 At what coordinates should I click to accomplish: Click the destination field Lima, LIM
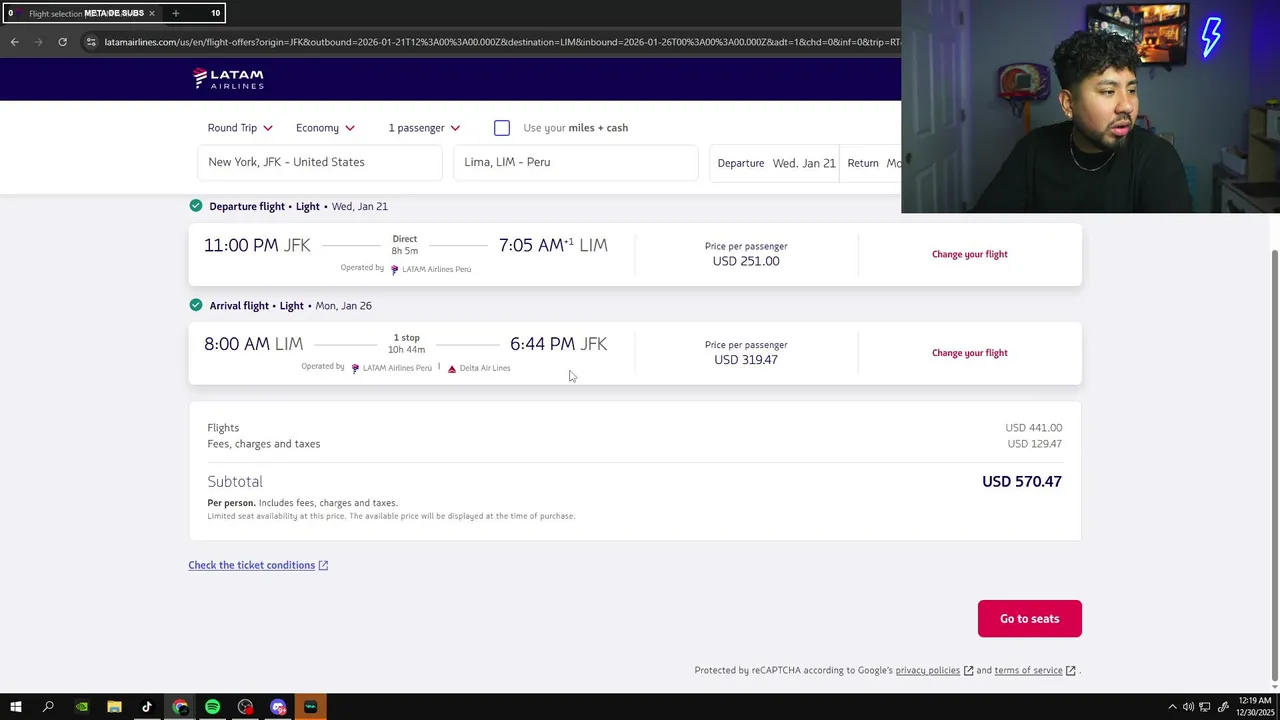[575, 162]
